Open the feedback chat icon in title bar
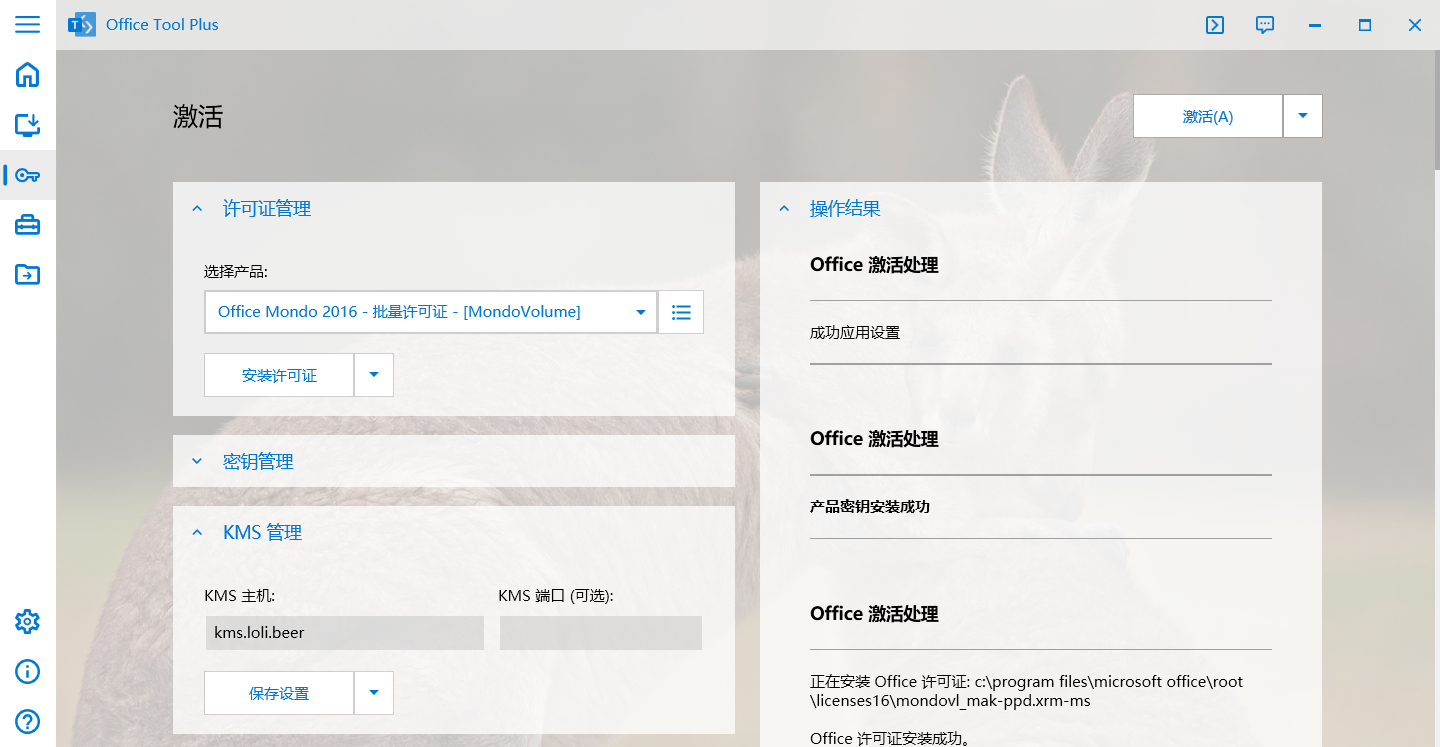 pos(1264,25)
